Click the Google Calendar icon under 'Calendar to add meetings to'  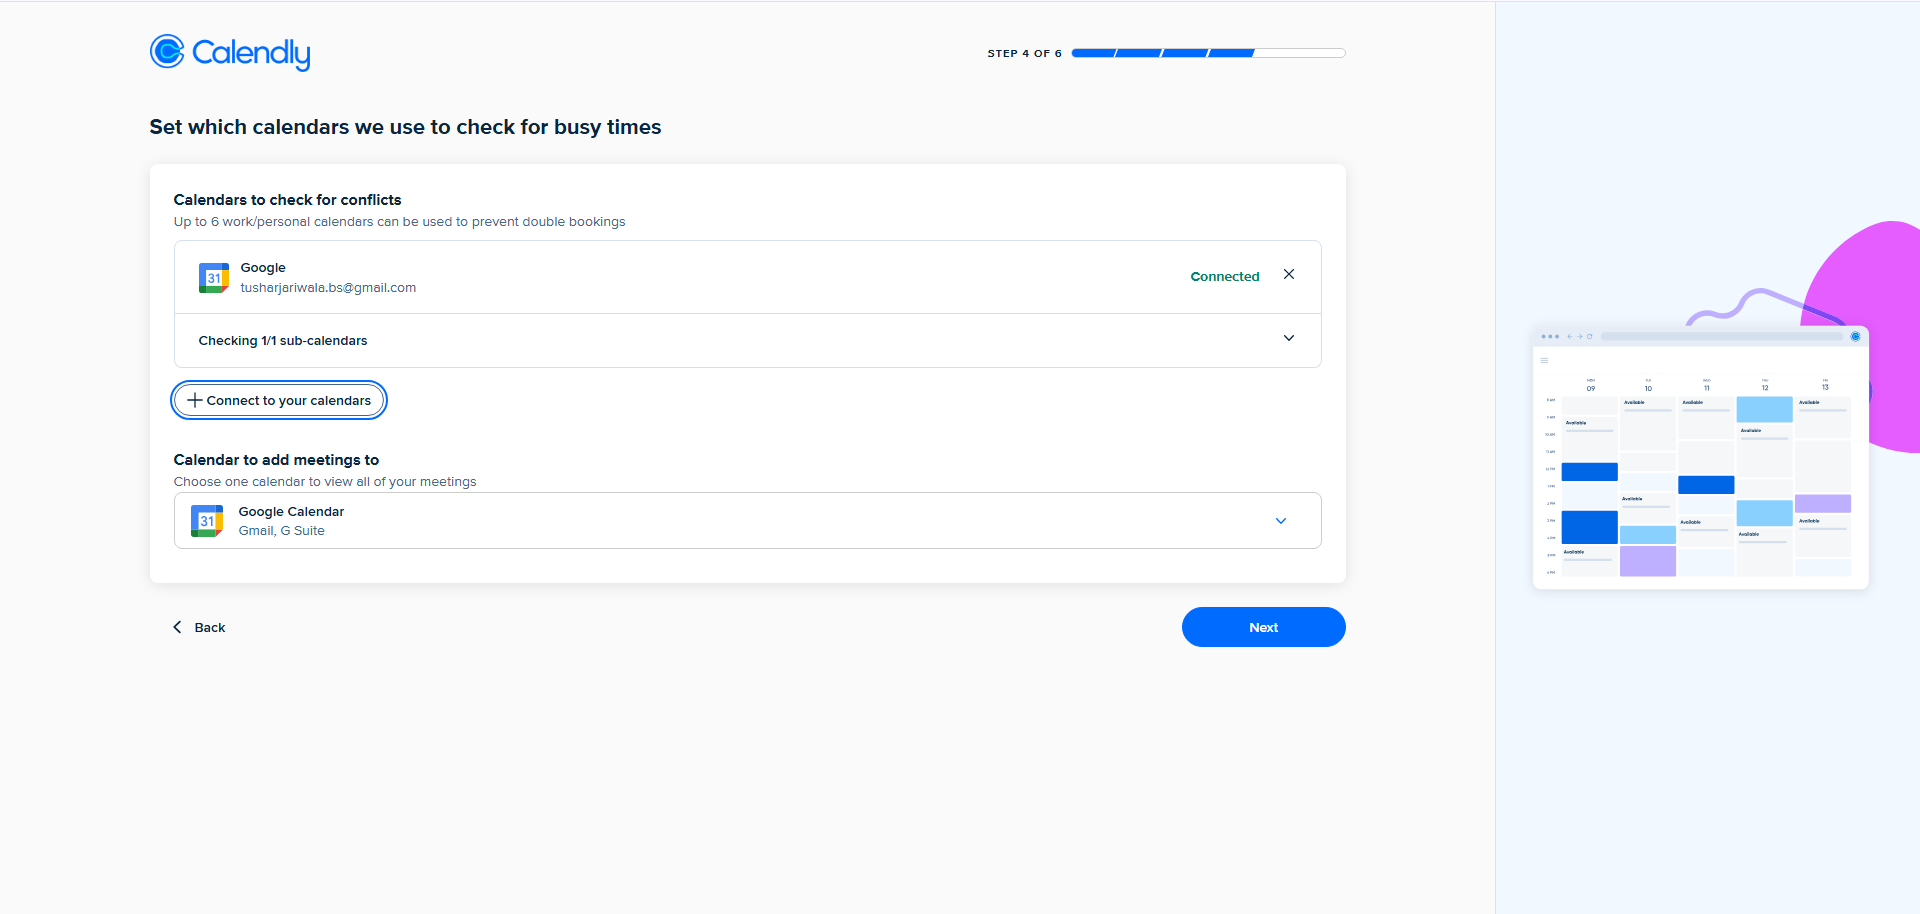click(206, 520)
